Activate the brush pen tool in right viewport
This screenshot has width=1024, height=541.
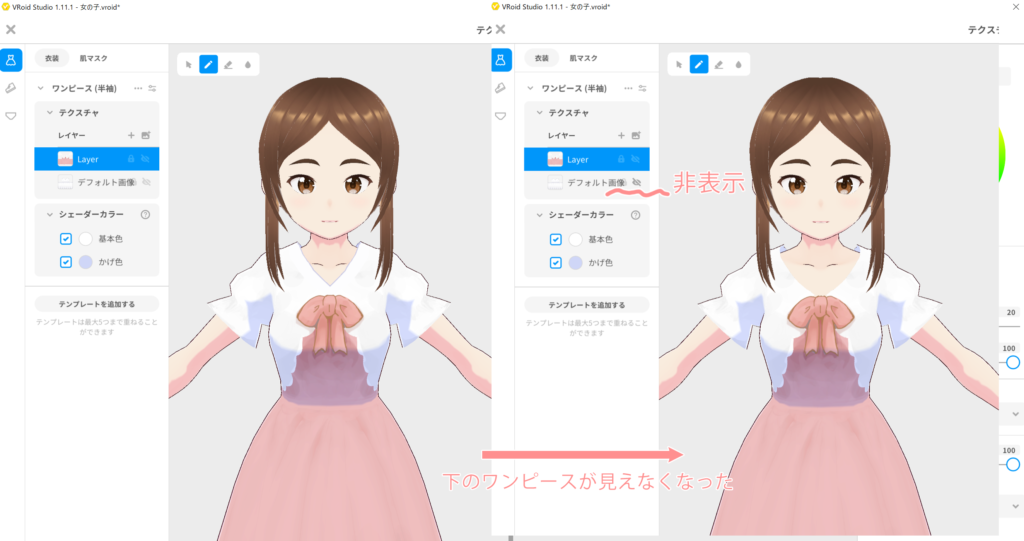pos(698,64)
